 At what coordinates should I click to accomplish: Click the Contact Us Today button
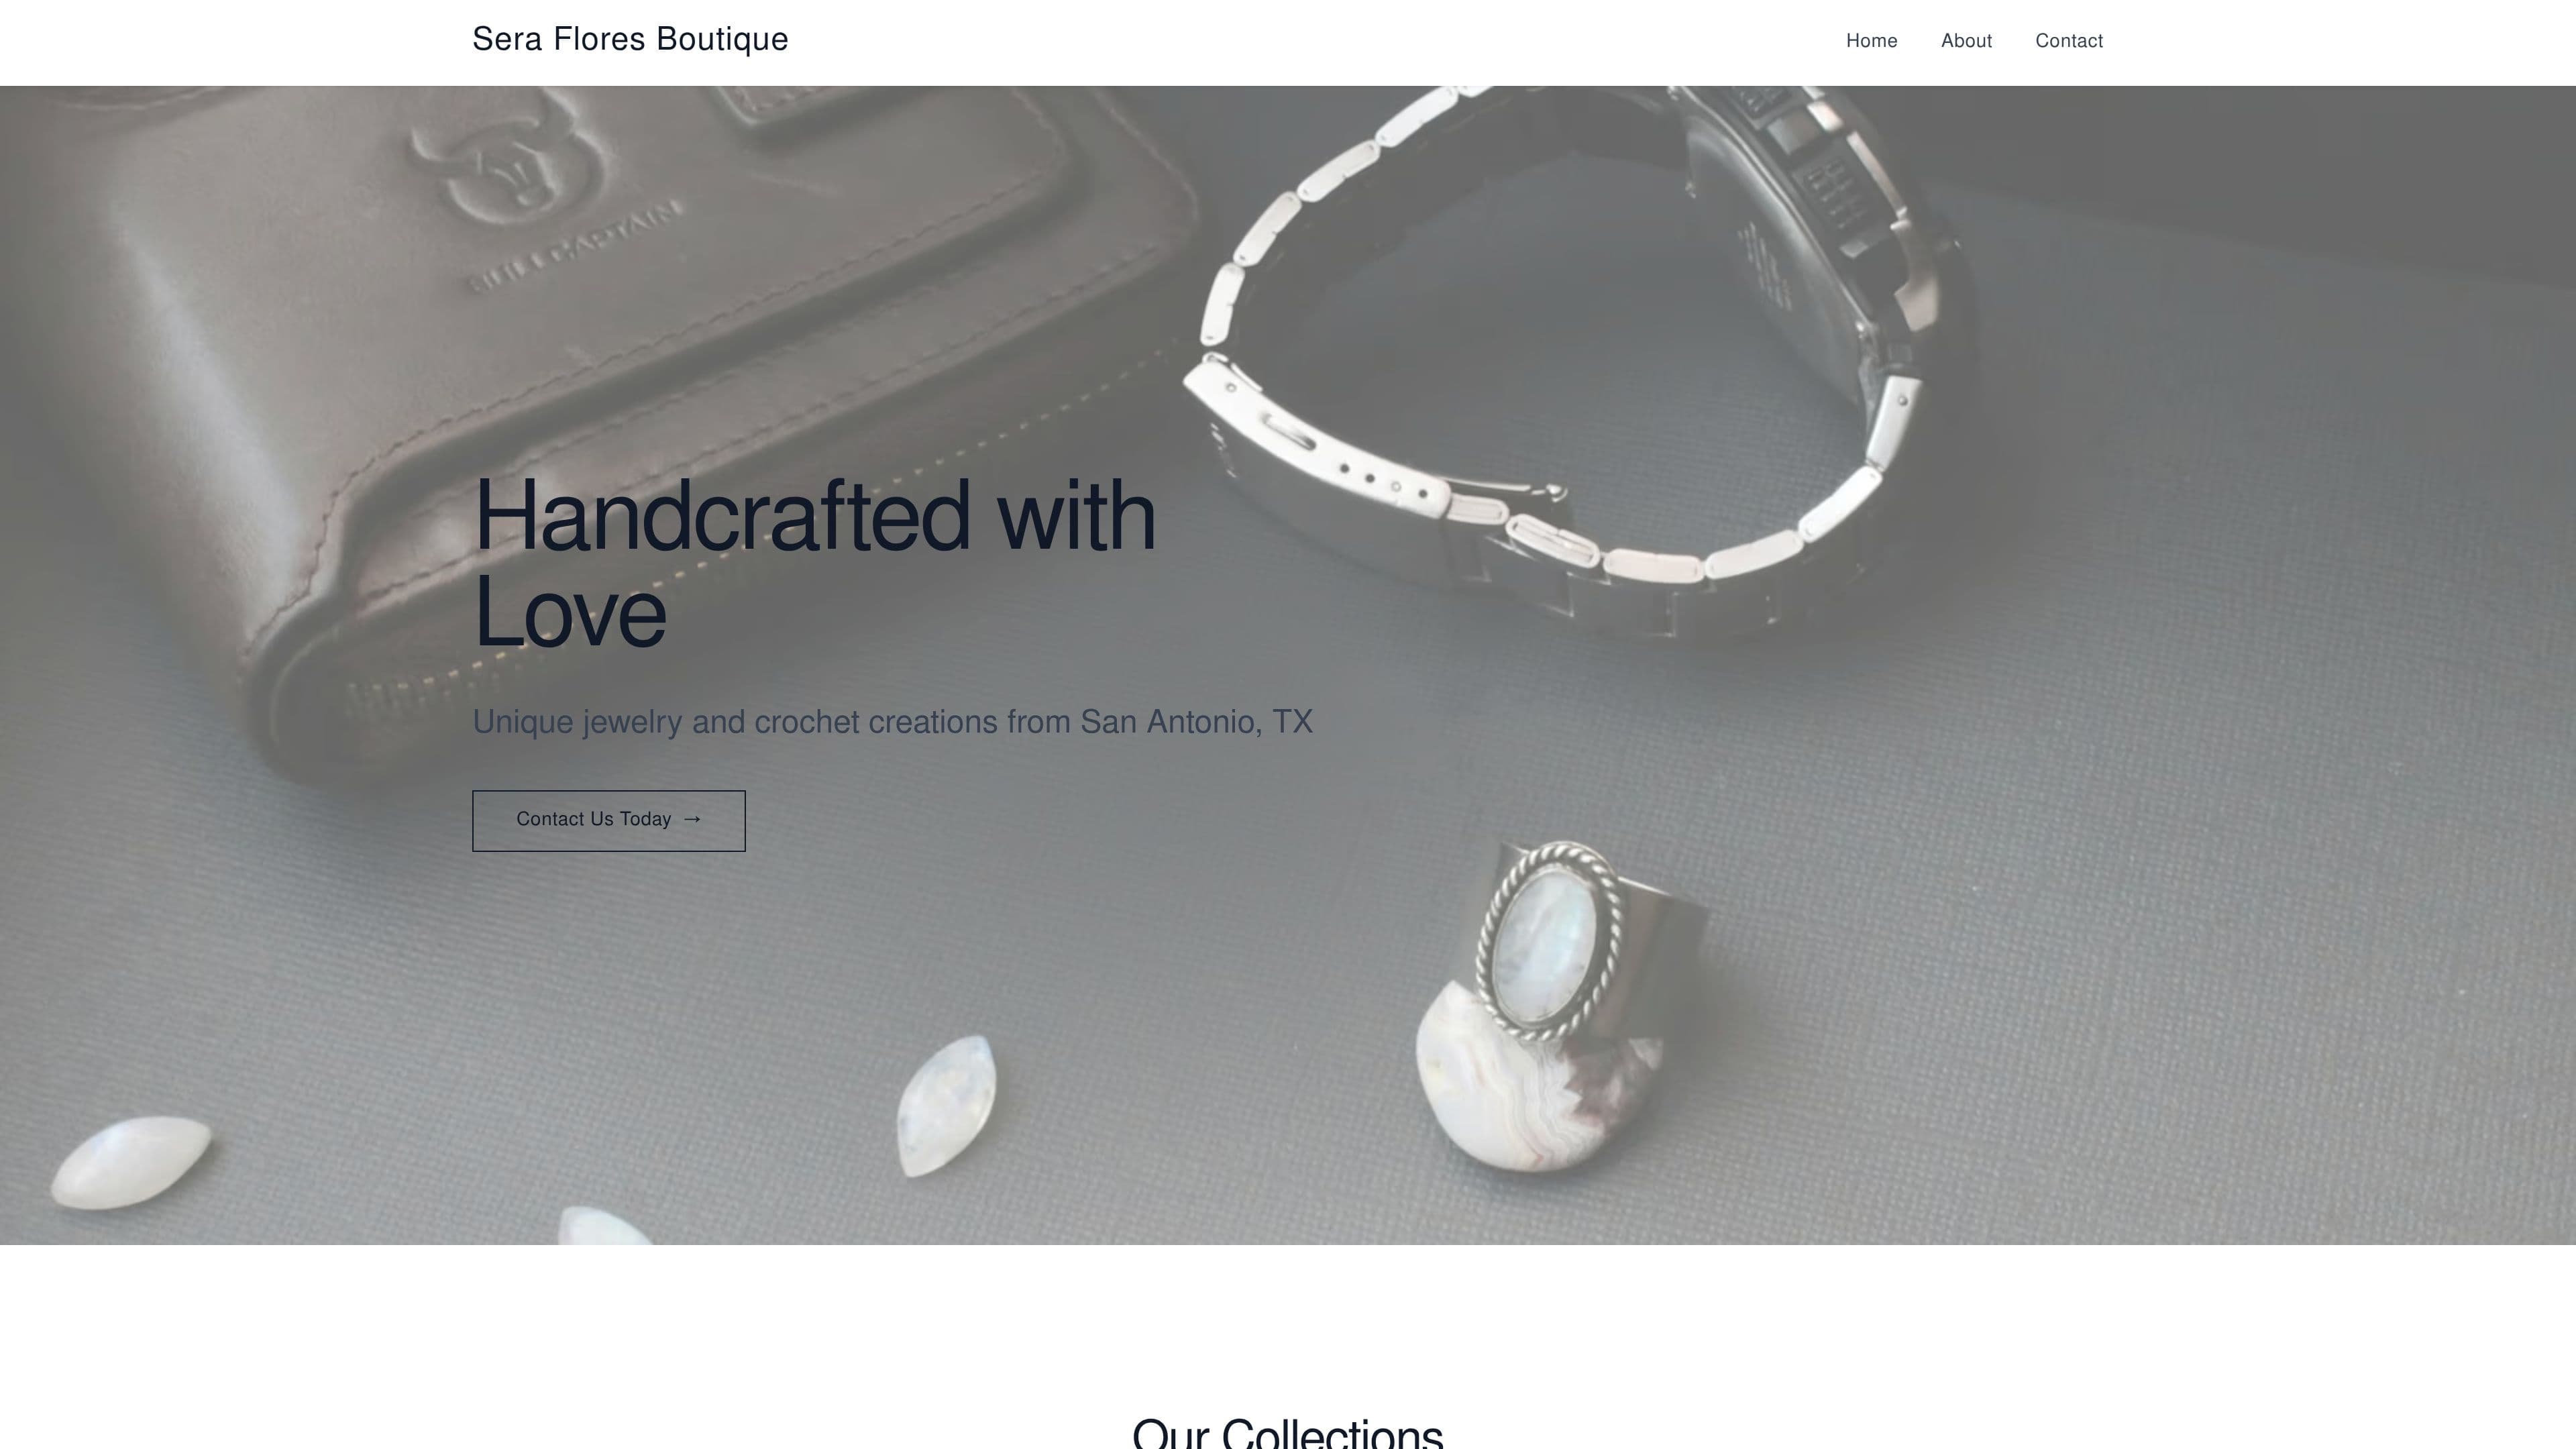(x=609, y=821)
